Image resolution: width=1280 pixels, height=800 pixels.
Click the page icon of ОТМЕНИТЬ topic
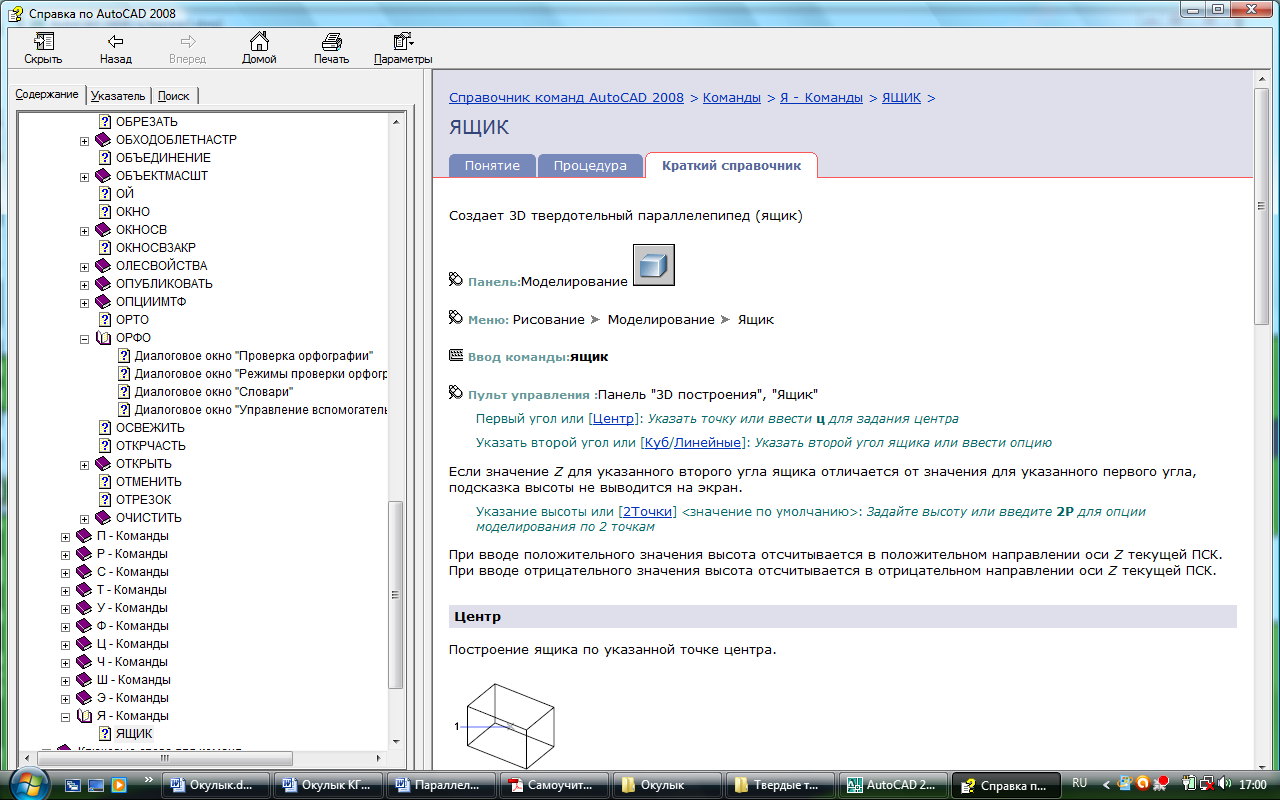[105, 482]
